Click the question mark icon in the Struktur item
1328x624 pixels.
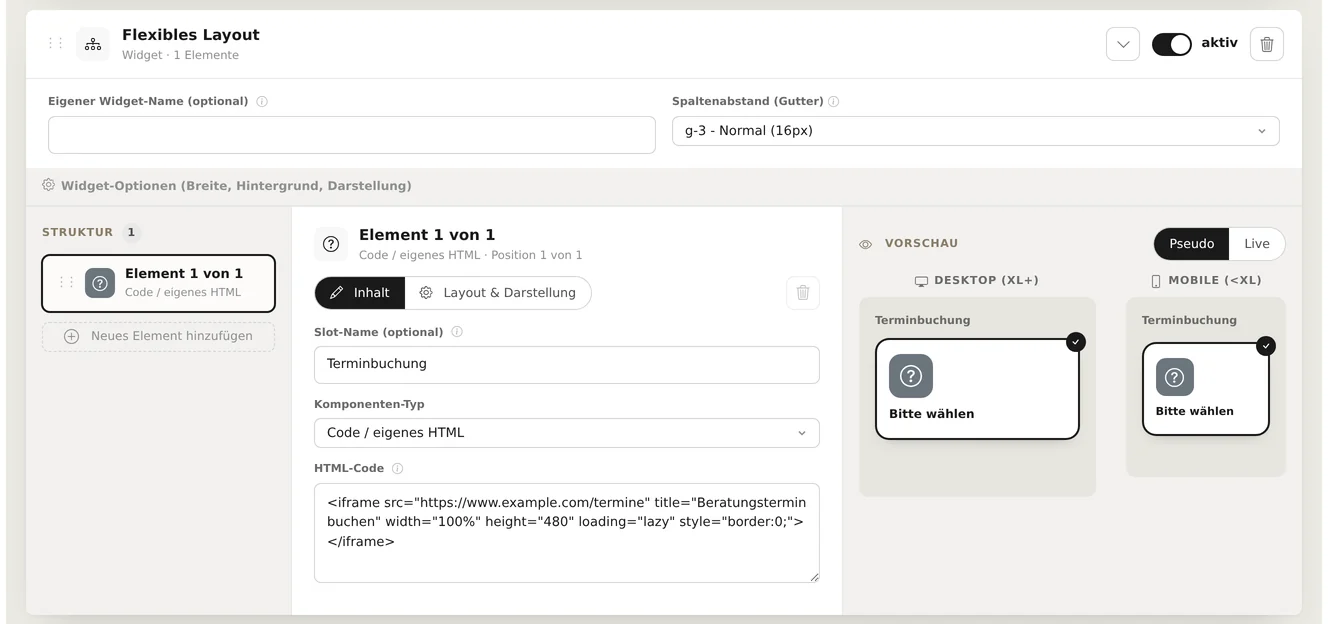click(x=100, y=283)
